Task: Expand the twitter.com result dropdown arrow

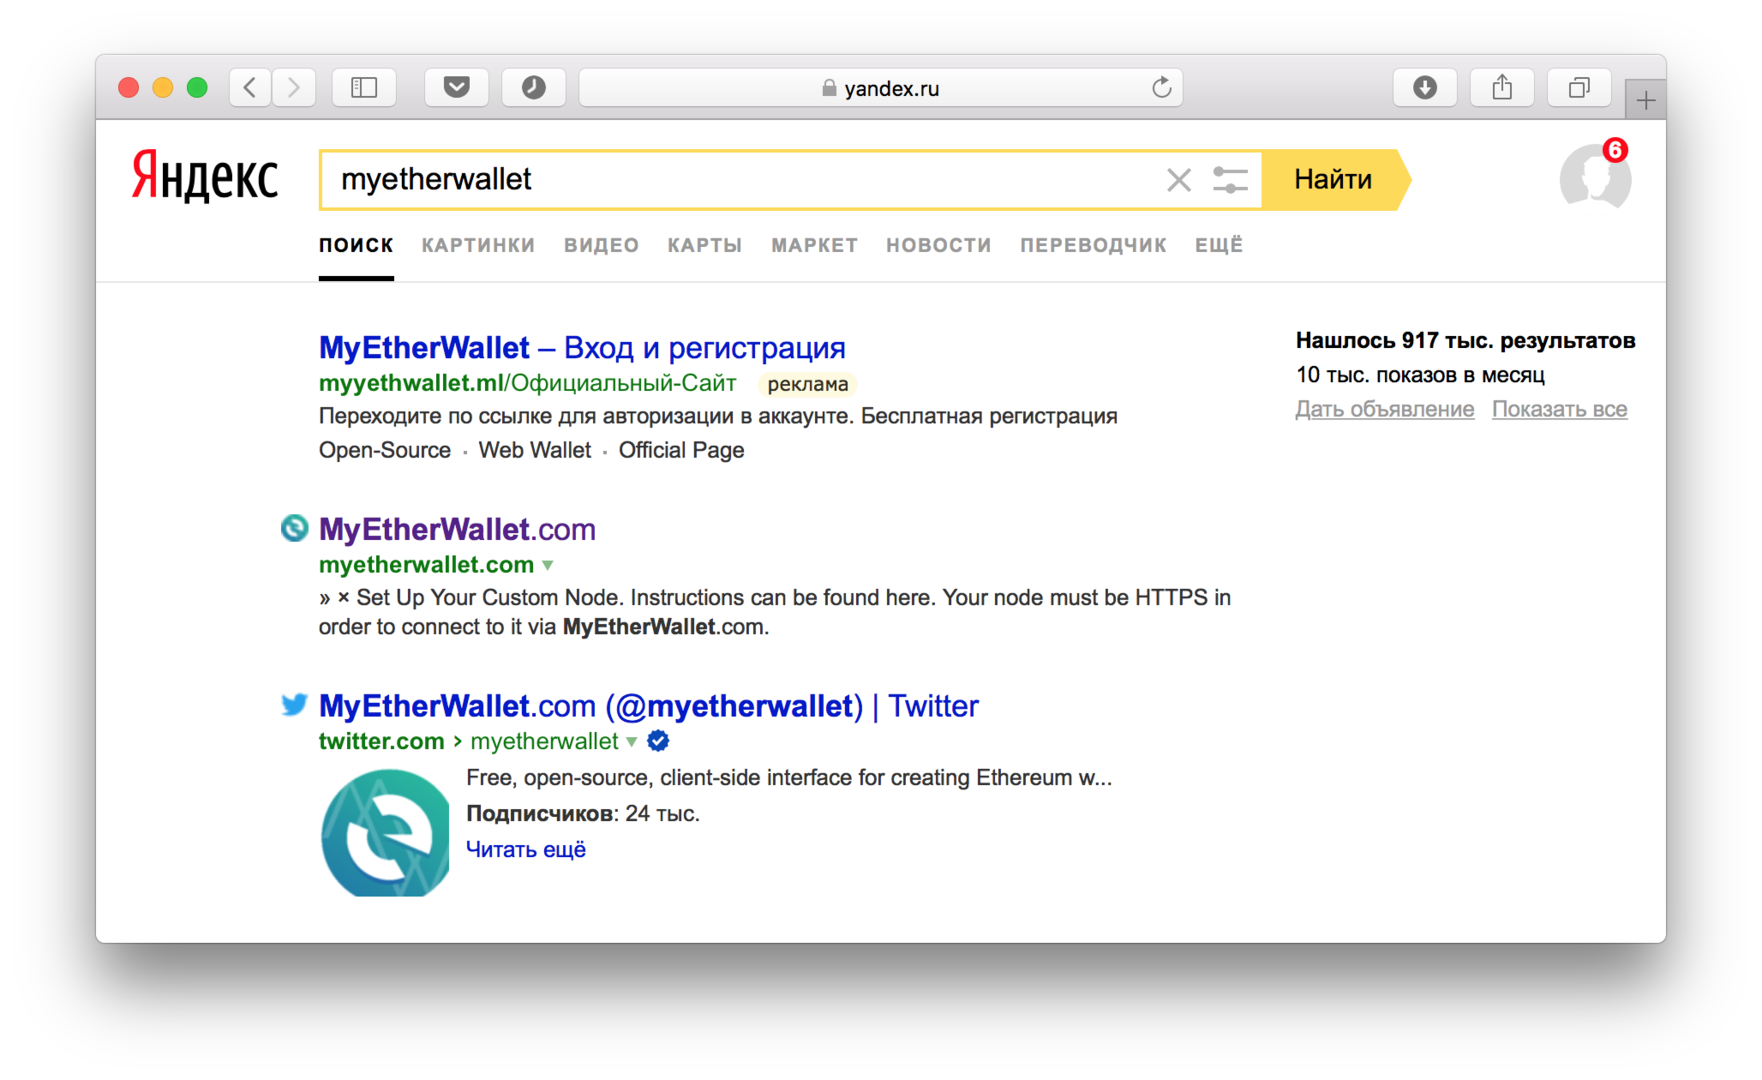Action: click(632, 742)
